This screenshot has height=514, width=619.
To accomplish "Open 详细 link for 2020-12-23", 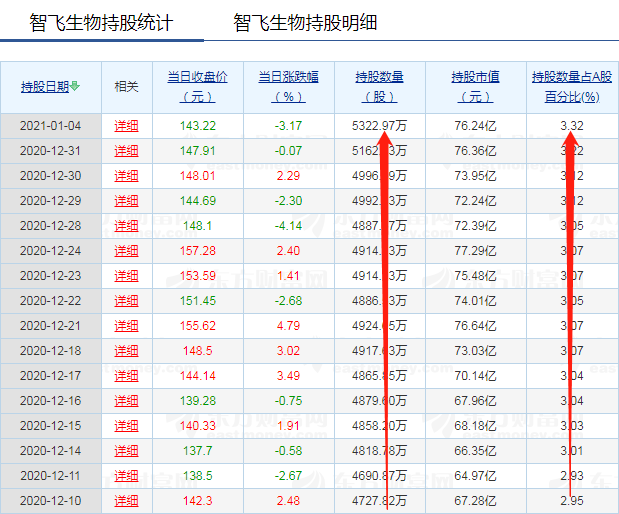I will click(126, 276).
